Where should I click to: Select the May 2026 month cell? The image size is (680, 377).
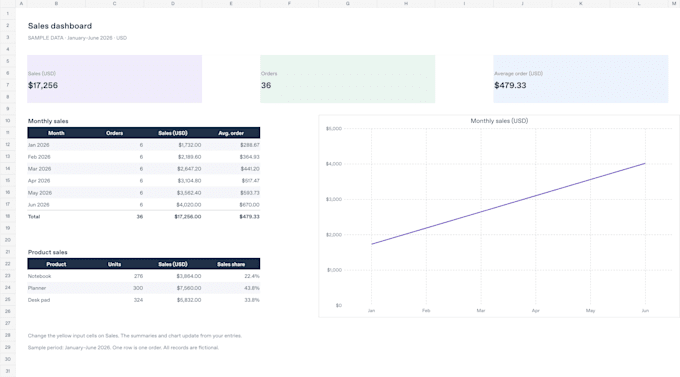click(56, 193)
